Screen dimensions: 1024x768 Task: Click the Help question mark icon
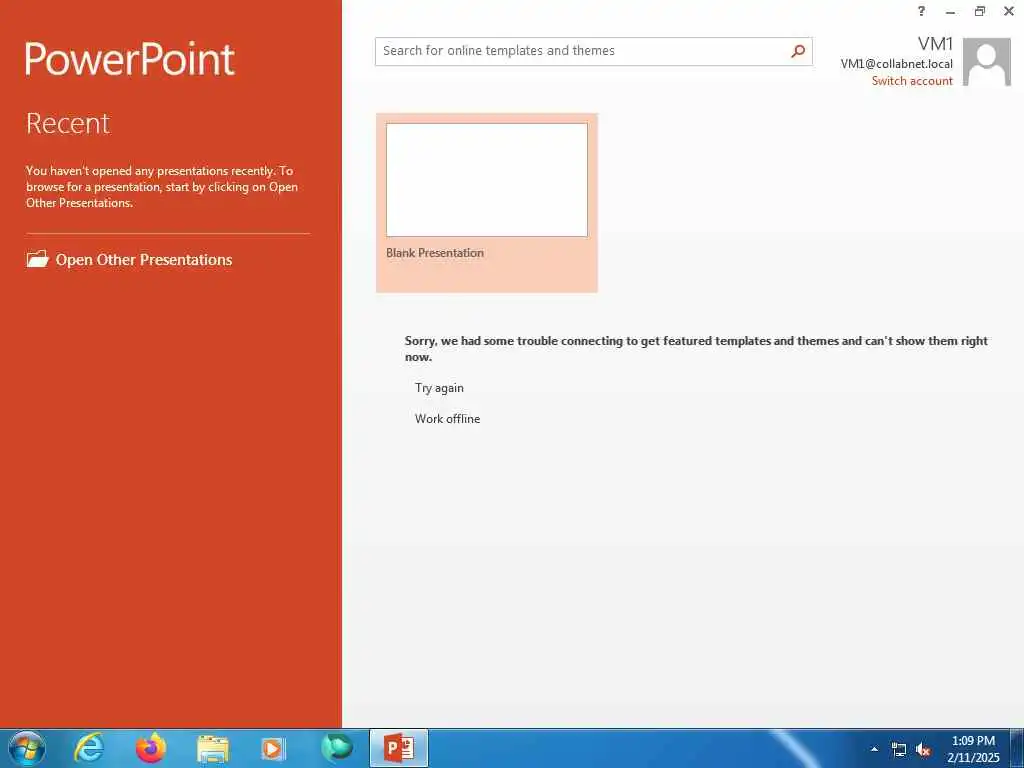(x=921, y=11)
